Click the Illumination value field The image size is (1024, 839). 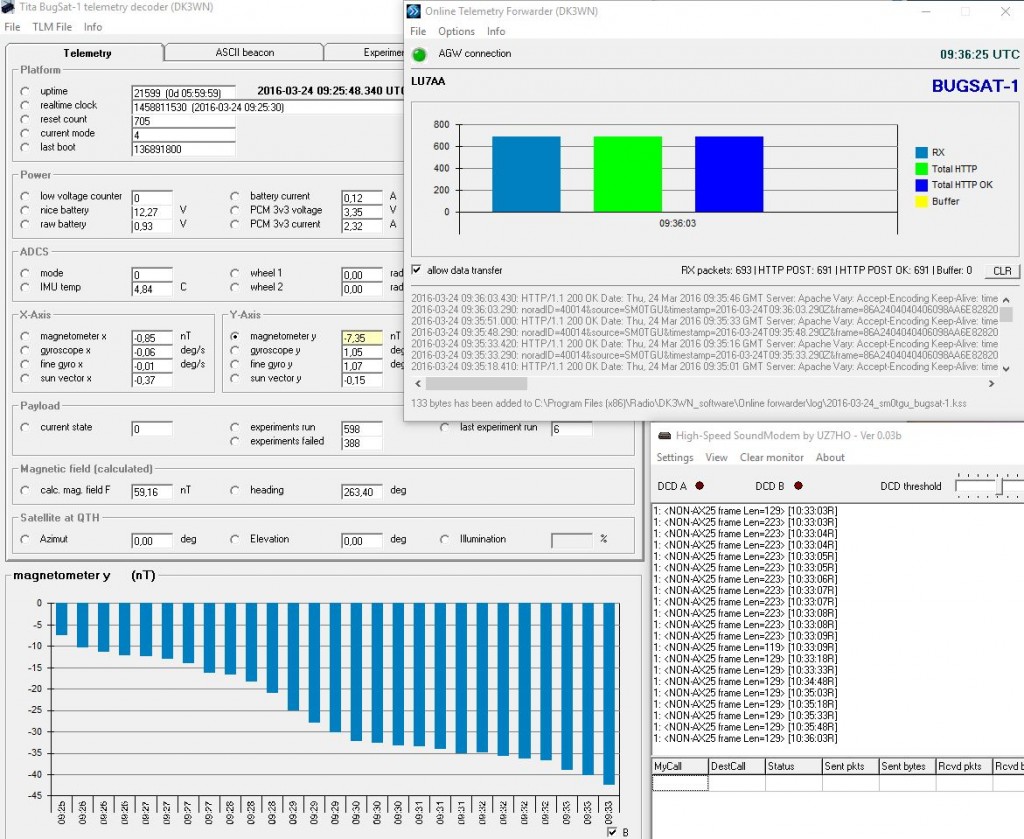(571, 541)
